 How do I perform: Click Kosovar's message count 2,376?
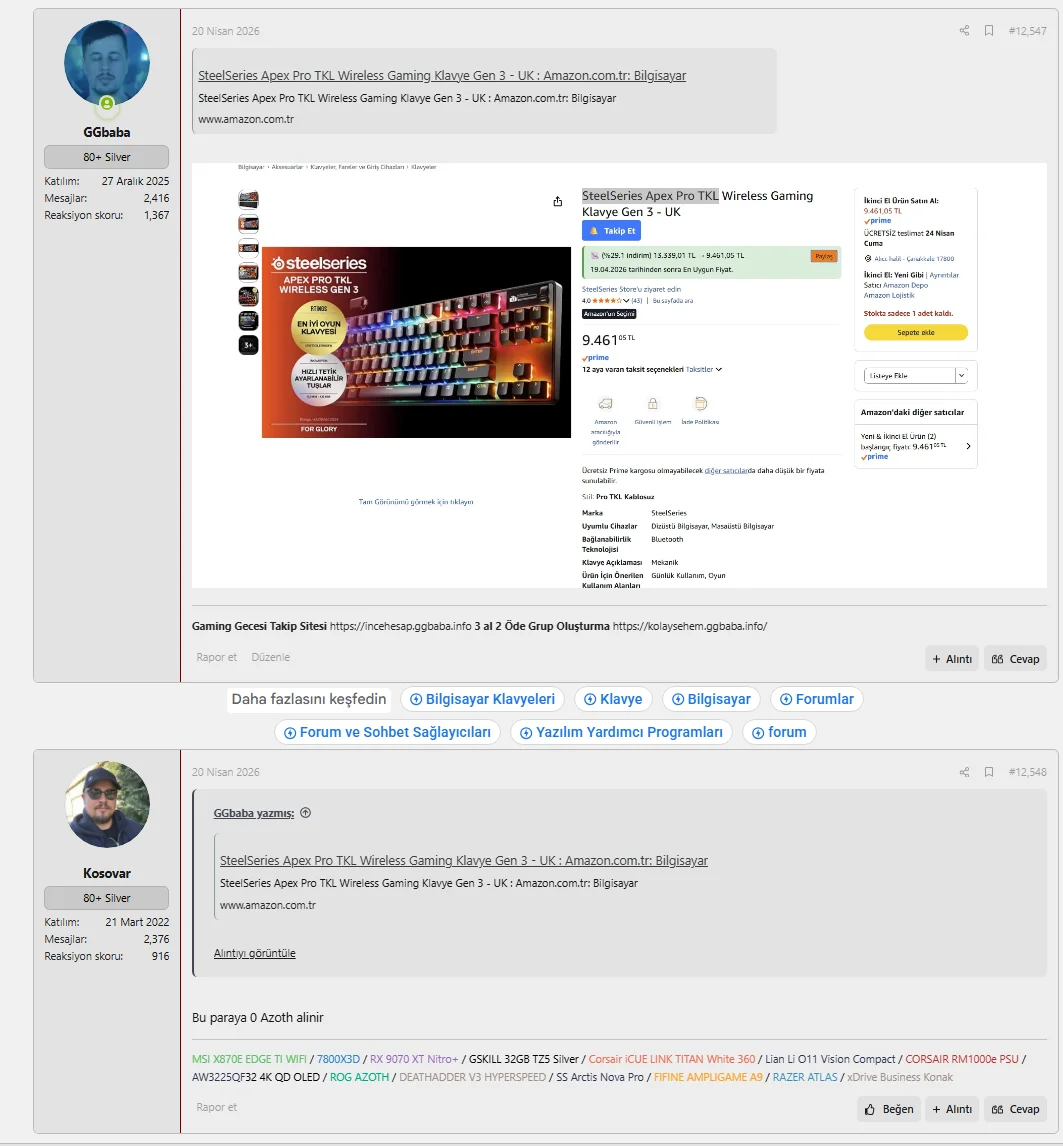(156, 939)
